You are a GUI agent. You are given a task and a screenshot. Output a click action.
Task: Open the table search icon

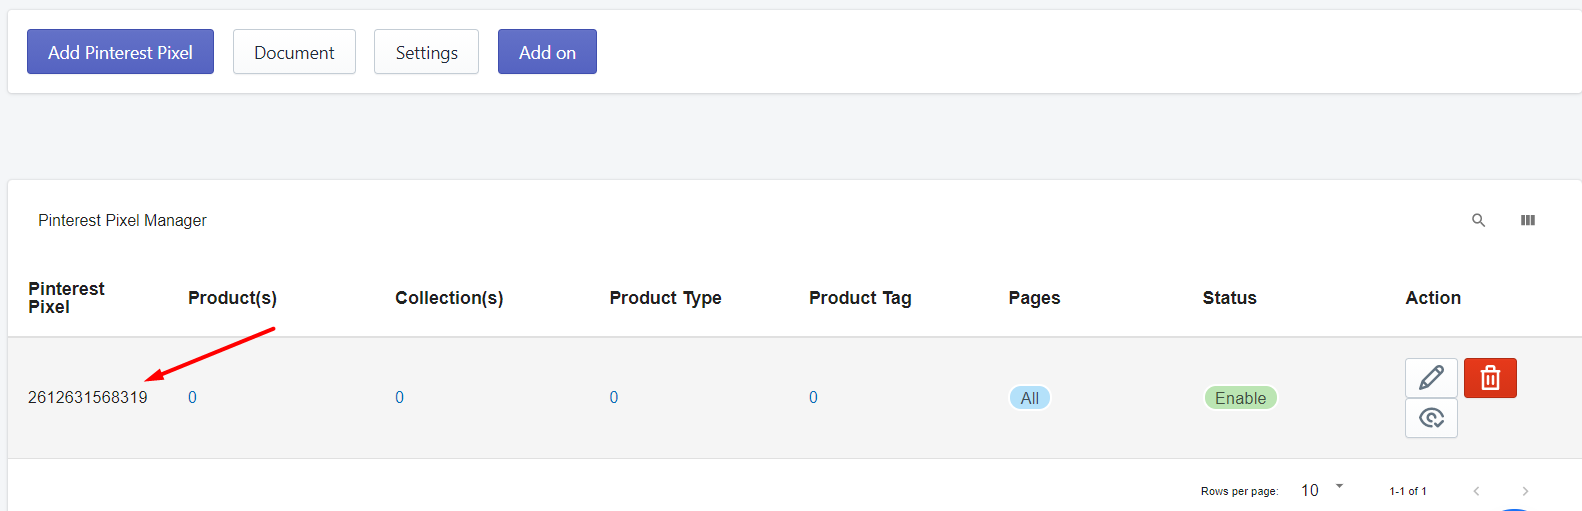click(x=1478, y=220)
